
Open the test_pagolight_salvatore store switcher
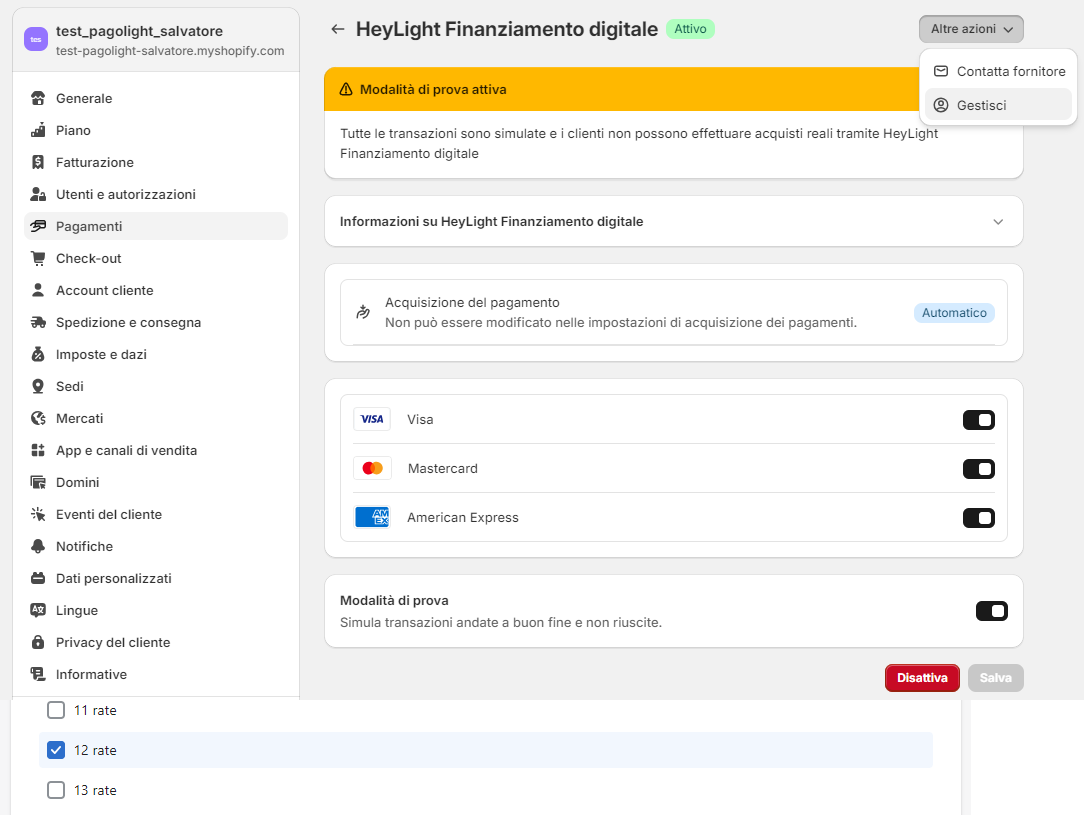(156, 40)
